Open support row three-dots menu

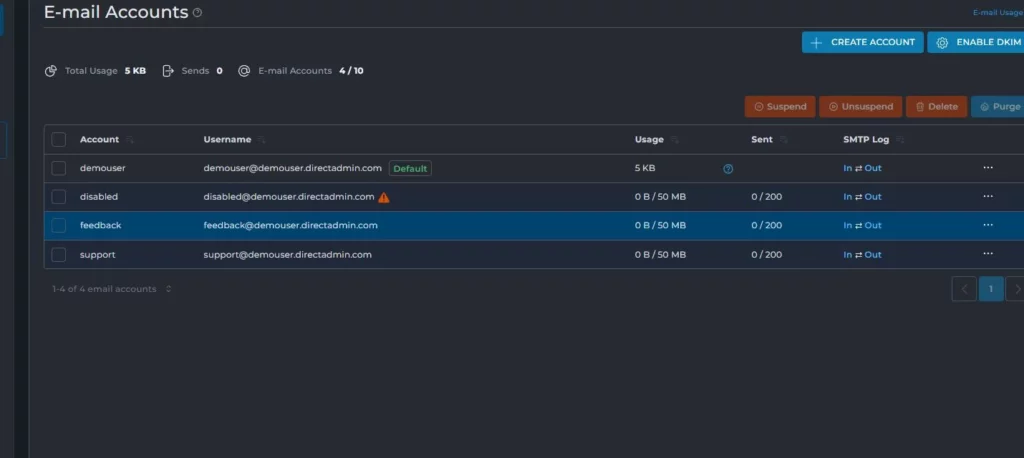(x=987, y=254)
